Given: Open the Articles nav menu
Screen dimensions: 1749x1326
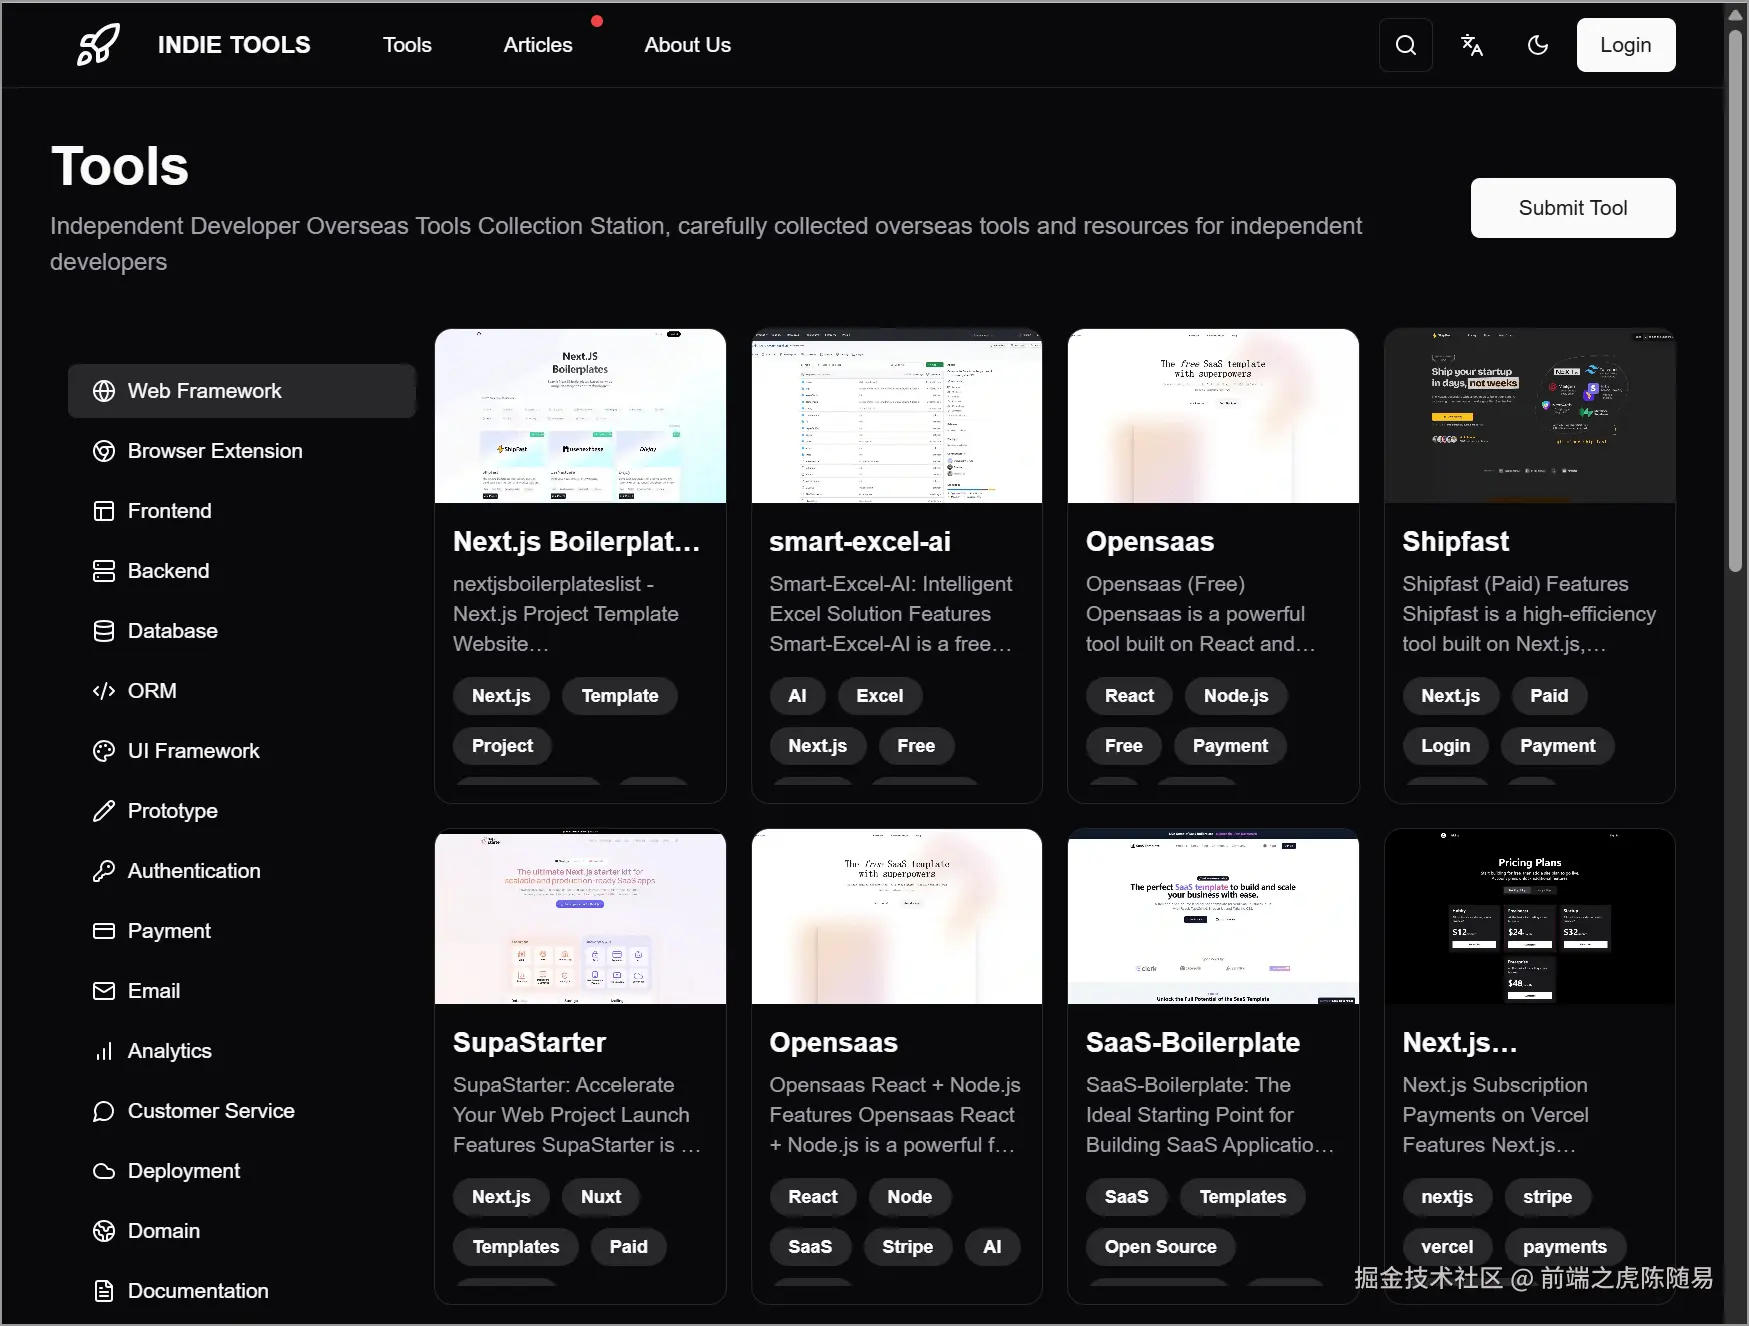Looking at the screenshot, I should (x=538, y=45).
